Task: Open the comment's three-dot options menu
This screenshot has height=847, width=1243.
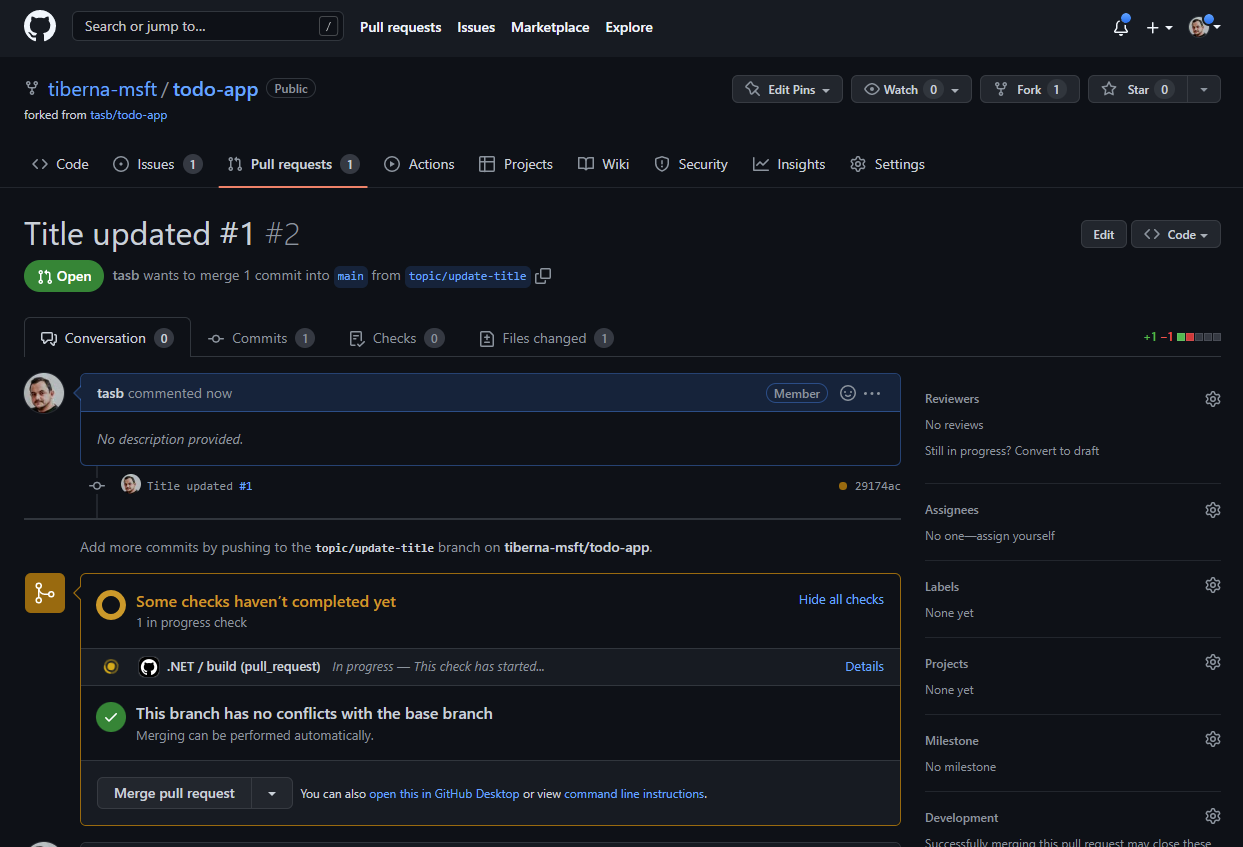Action: click(x=872, y=394)
